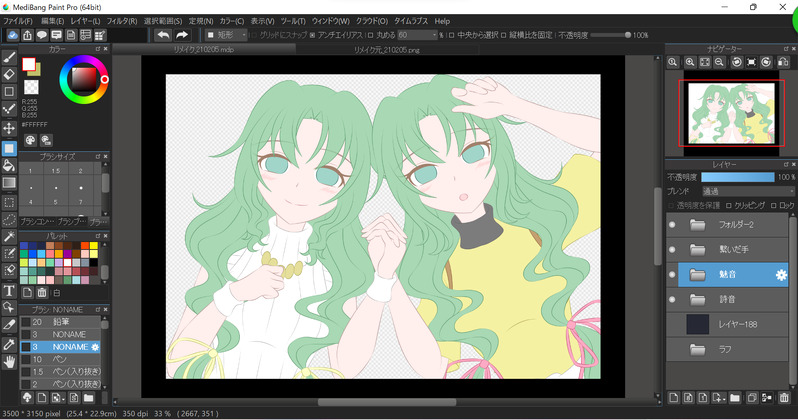This screenshot has height=420, width=798.
Task: Open the ファイル(F) menu
Action: 18,21
